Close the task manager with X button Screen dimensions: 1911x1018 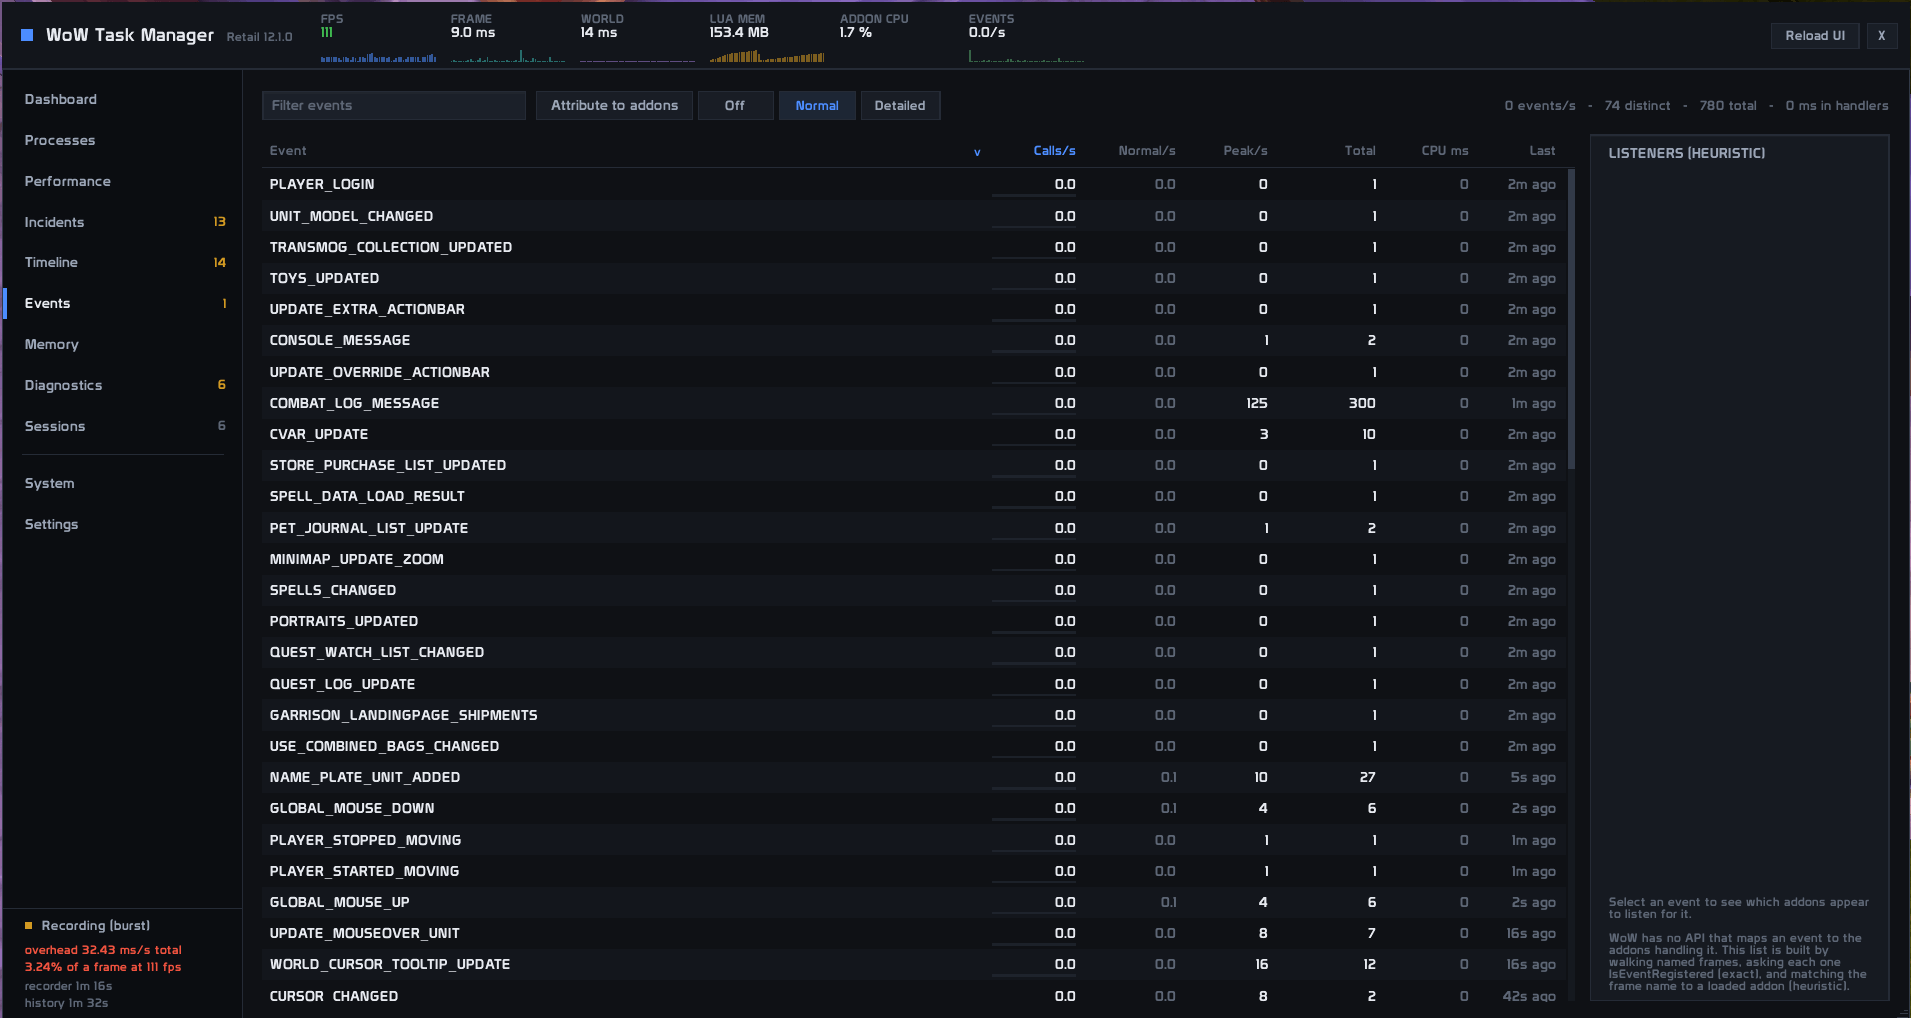coord(1881,36)
